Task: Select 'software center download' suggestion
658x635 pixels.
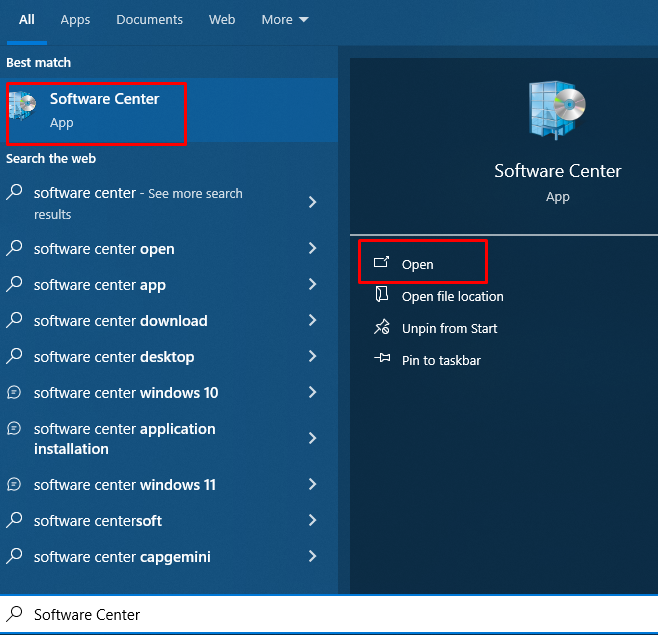Action: 169,321
